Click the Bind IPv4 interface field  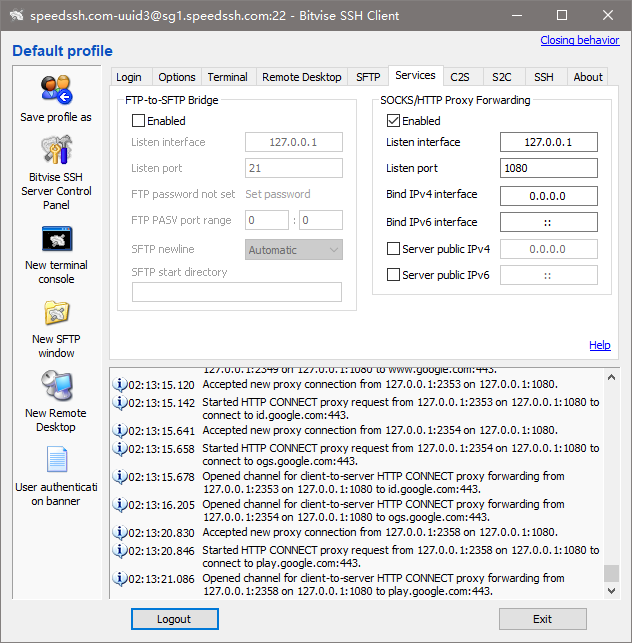549,196
